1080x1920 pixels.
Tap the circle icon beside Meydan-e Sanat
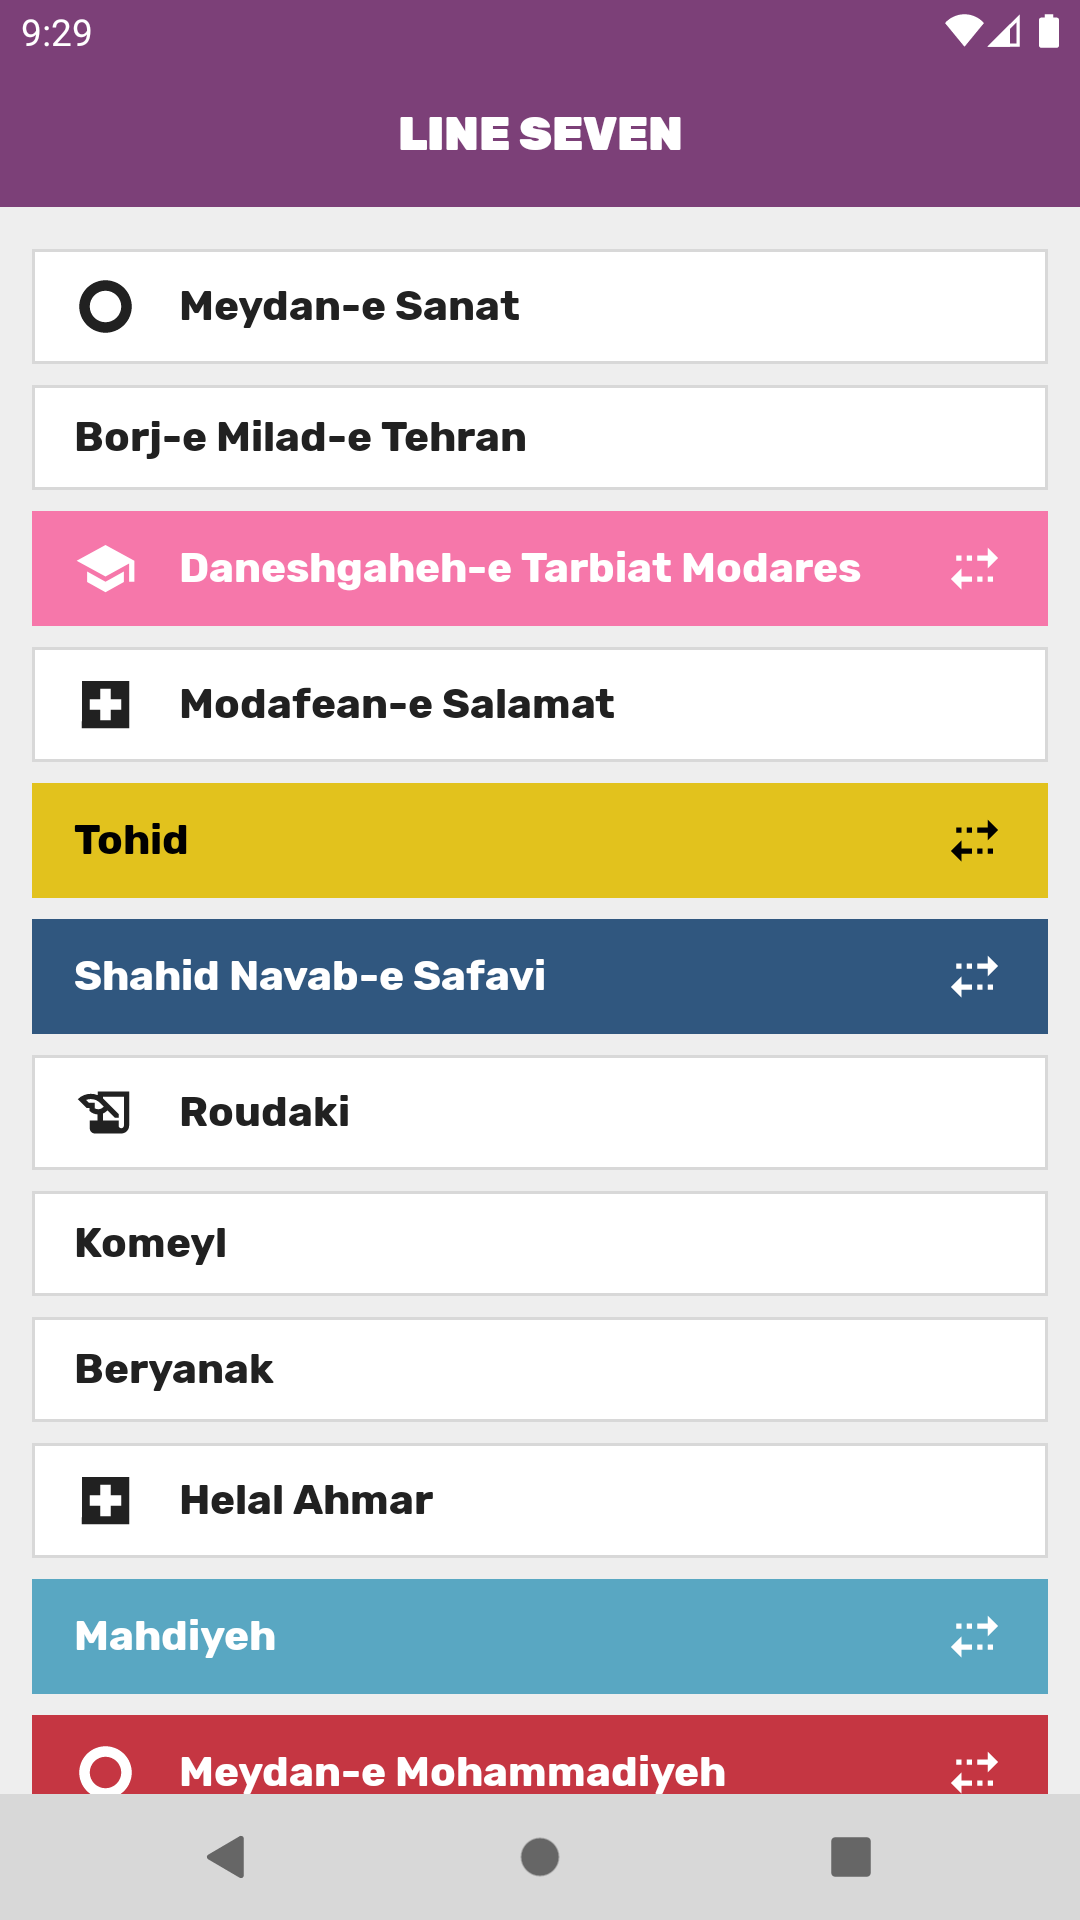[x=105, y=306]
